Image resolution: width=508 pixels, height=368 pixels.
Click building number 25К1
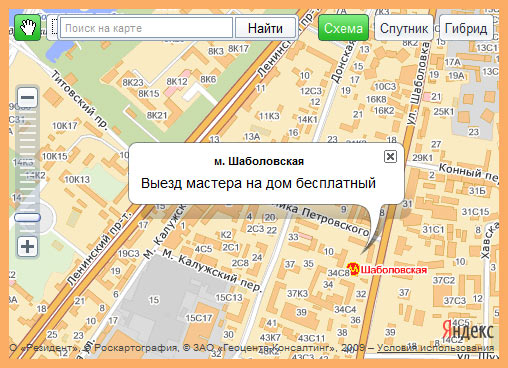444,111
